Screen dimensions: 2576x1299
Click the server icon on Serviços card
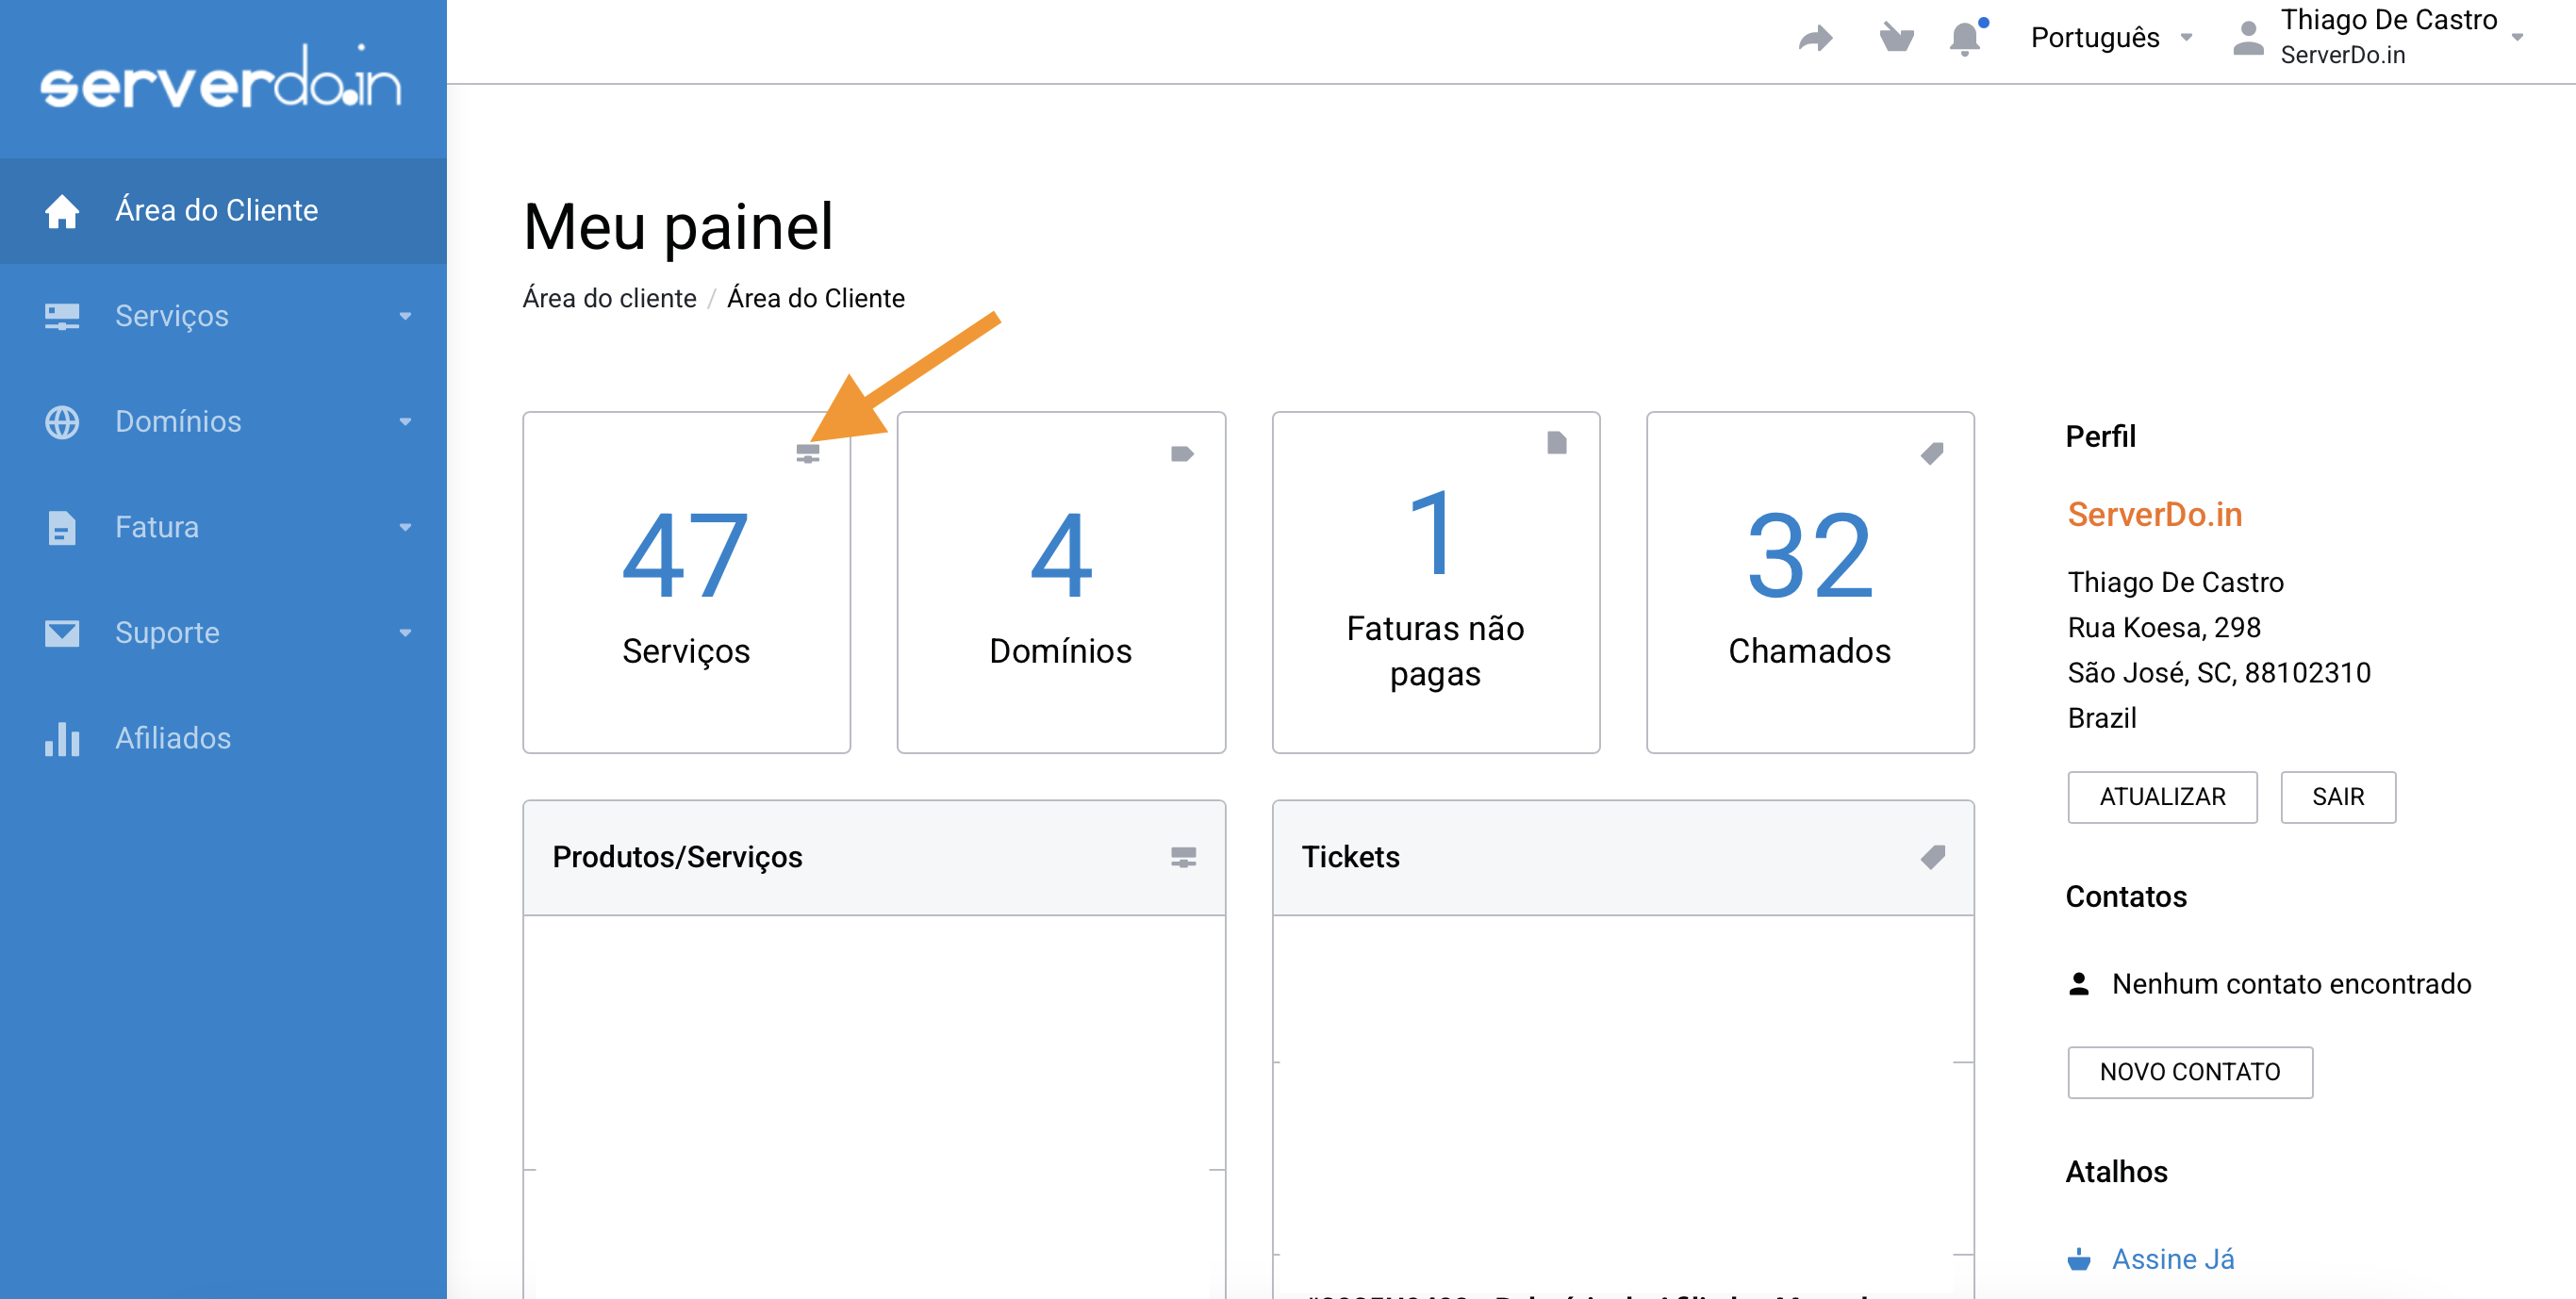pyautogui.click(x=807, y=454)
